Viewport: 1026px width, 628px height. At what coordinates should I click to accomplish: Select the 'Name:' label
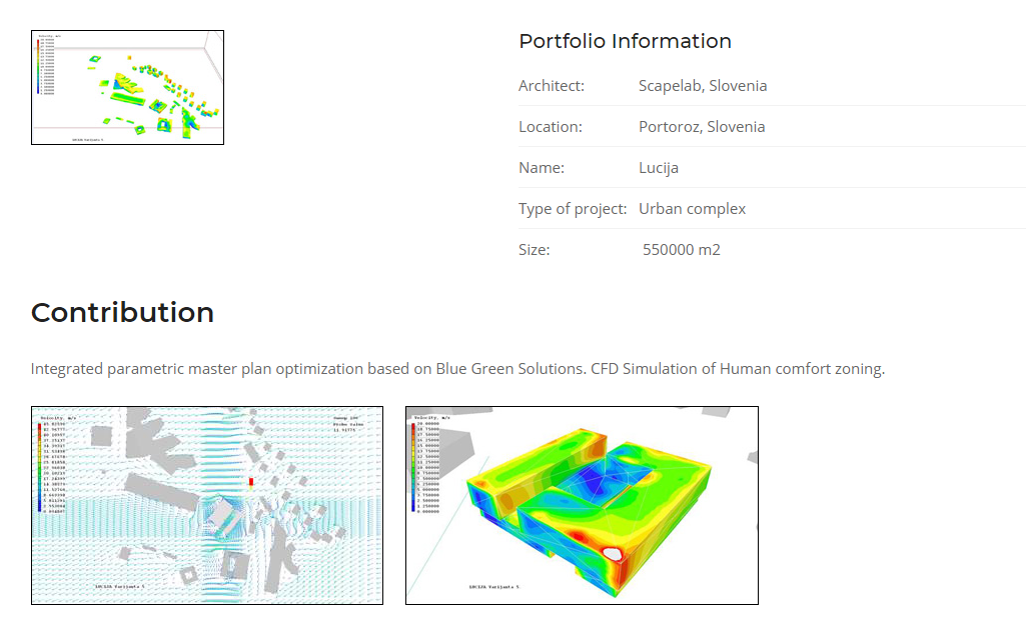[541, 168]
